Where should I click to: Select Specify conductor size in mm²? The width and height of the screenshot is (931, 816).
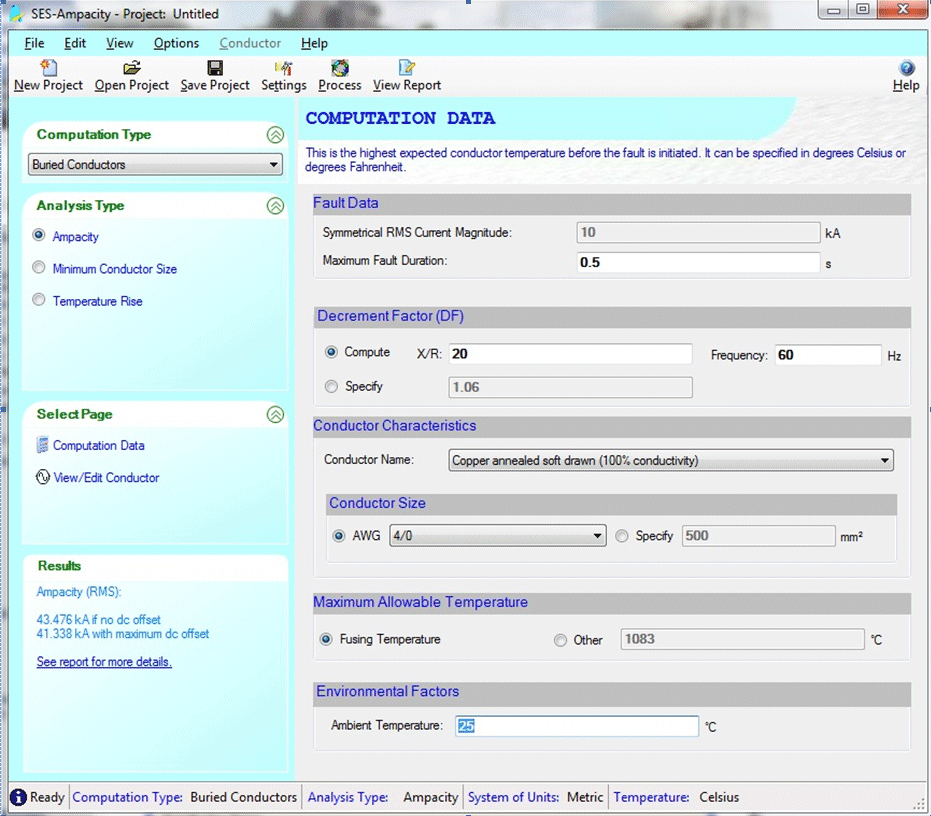click(622, 536)
